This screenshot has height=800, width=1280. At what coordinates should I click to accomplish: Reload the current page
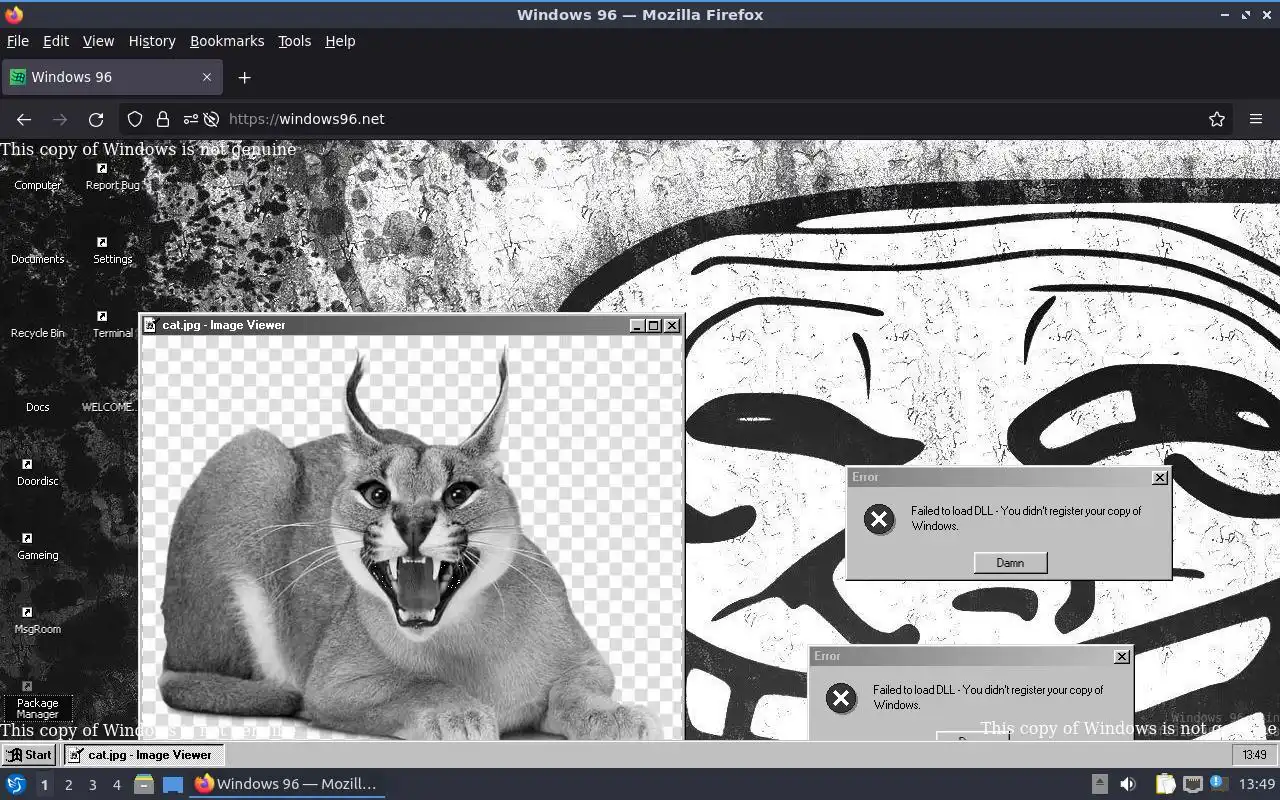click(x=96, y=119)
